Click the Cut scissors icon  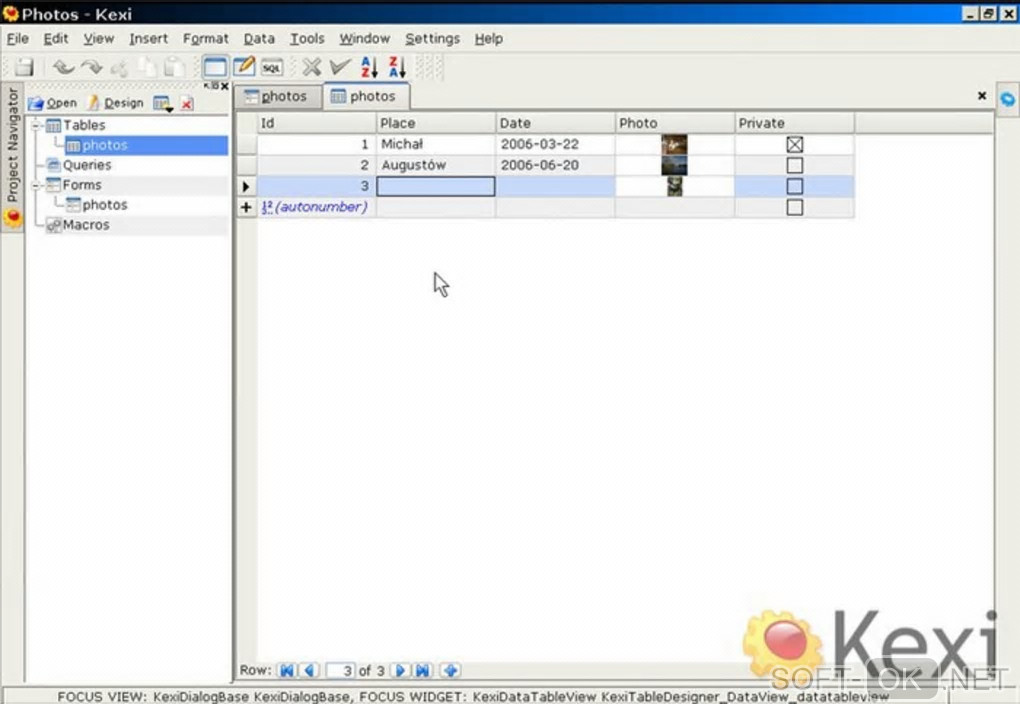pos(120,67)
